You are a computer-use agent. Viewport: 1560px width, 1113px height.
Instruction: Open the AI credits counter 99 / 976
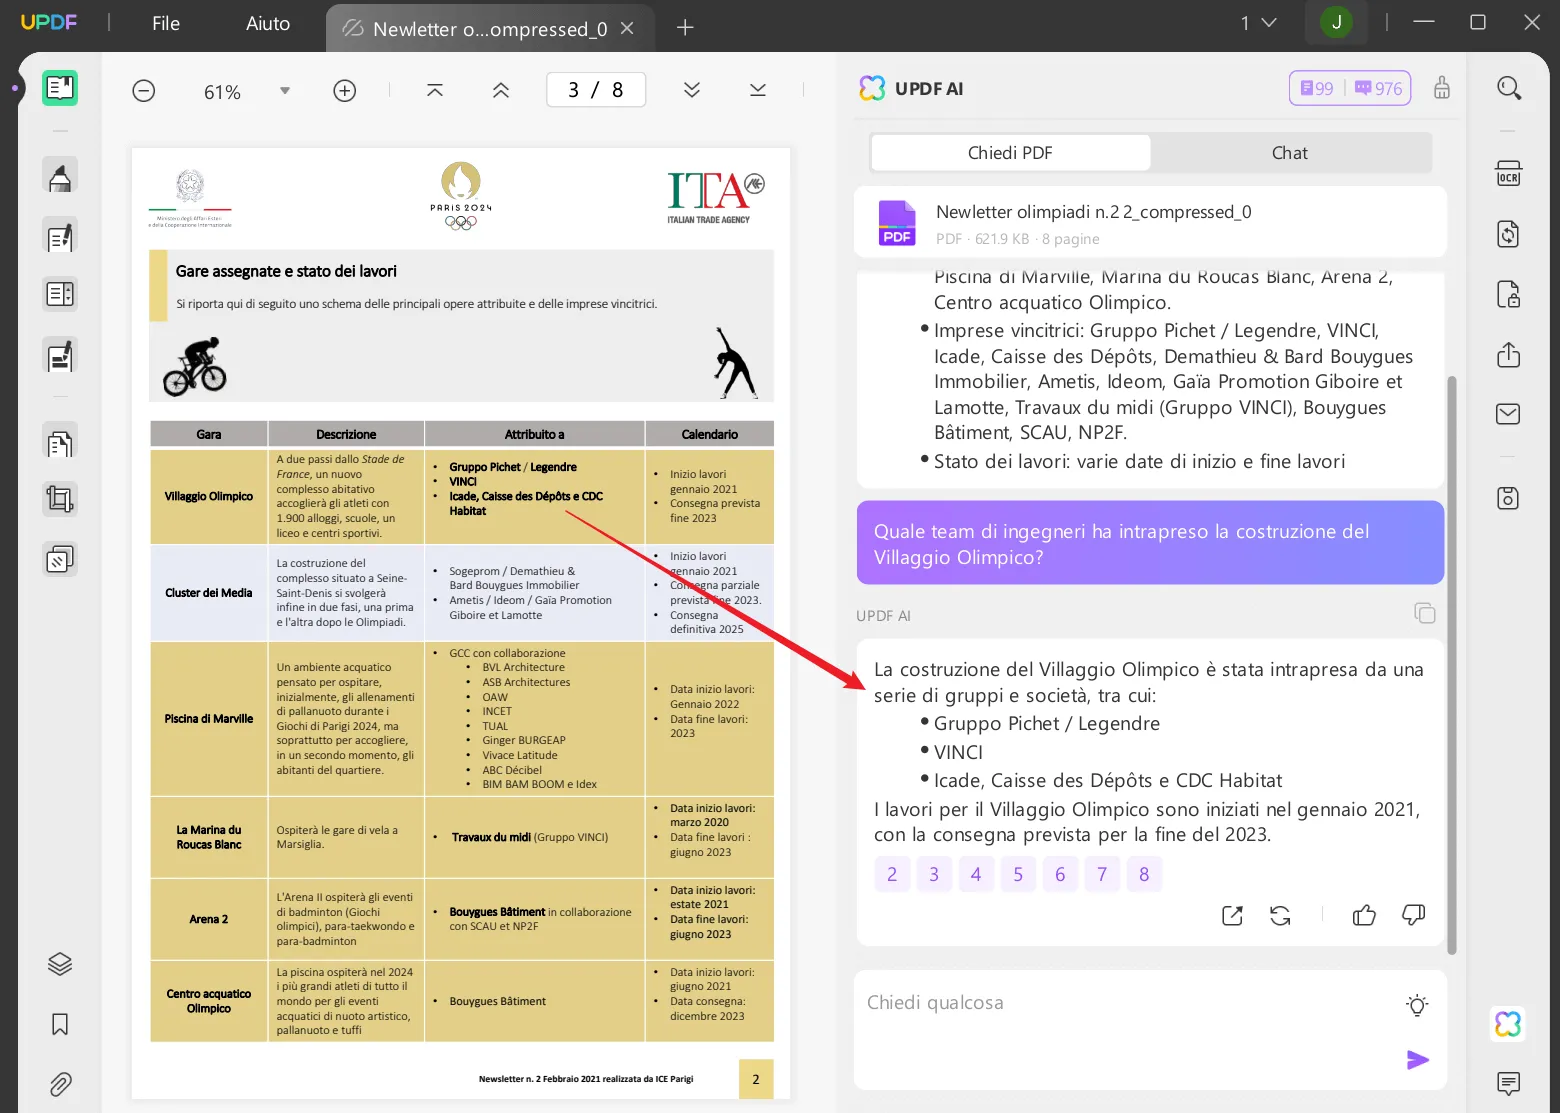pyautogui.click(x=1350, y=88)
